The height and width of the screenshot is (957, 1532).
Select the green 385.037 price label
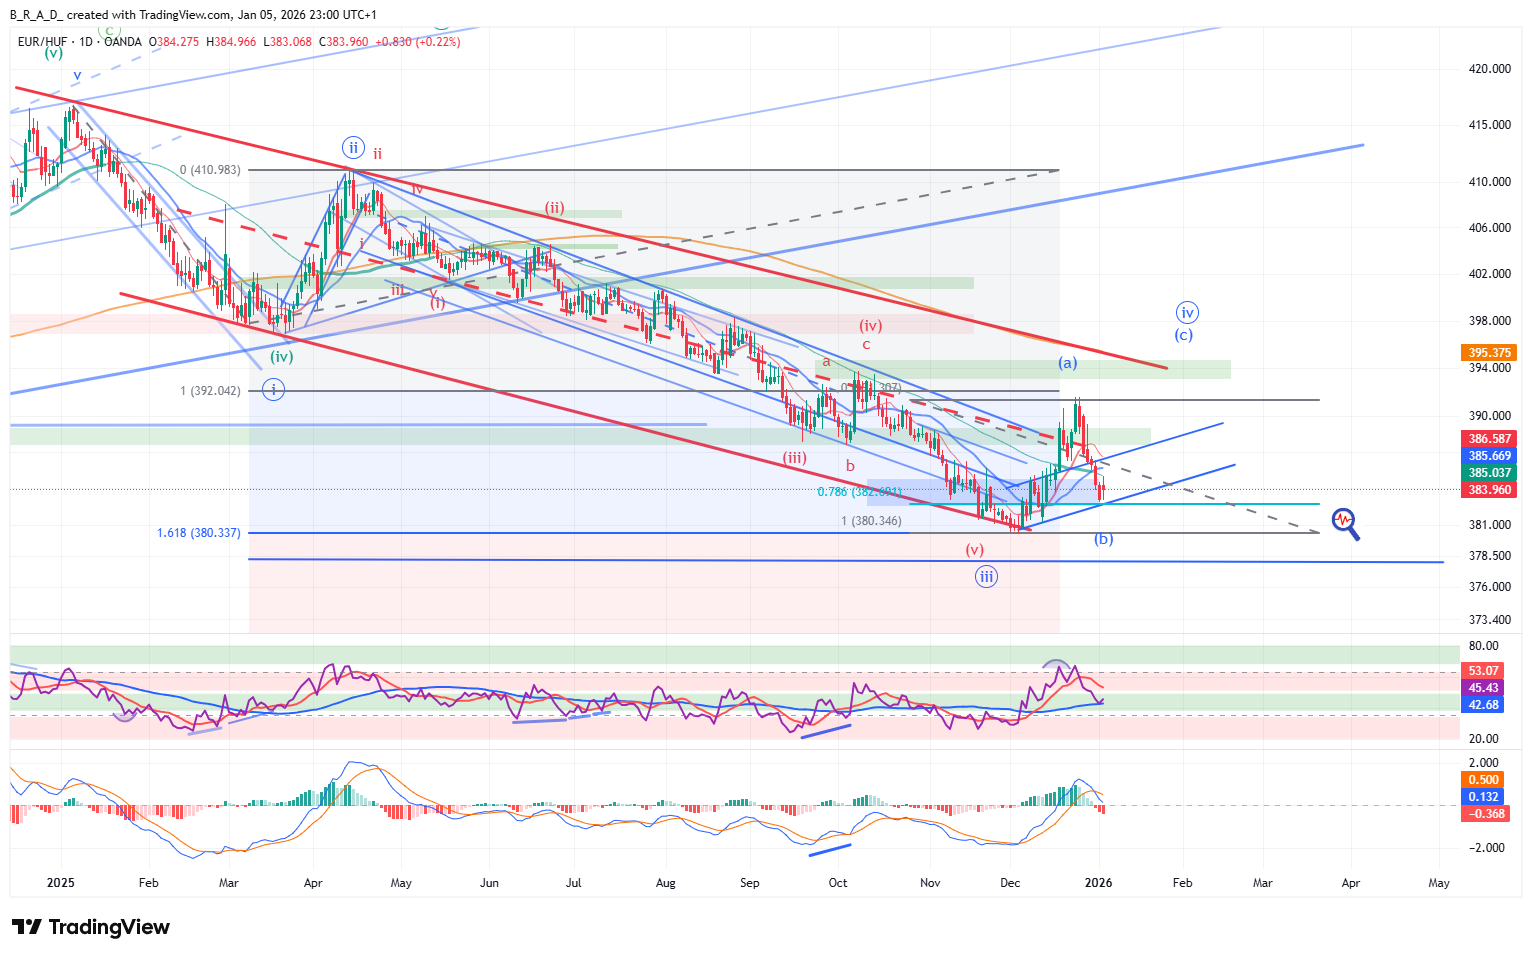(x=1489, y=473)
